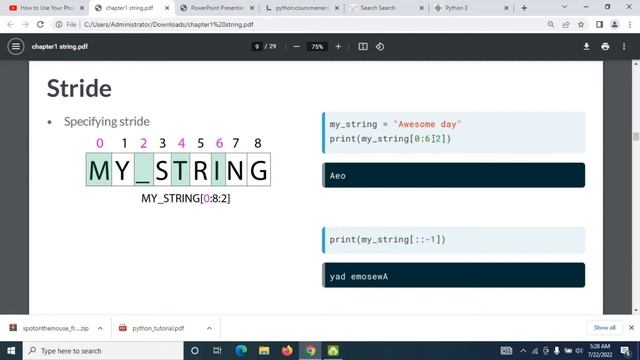Go back to previous page in browser
Viewport: 640px width, 360px height.
coord(10,24)
